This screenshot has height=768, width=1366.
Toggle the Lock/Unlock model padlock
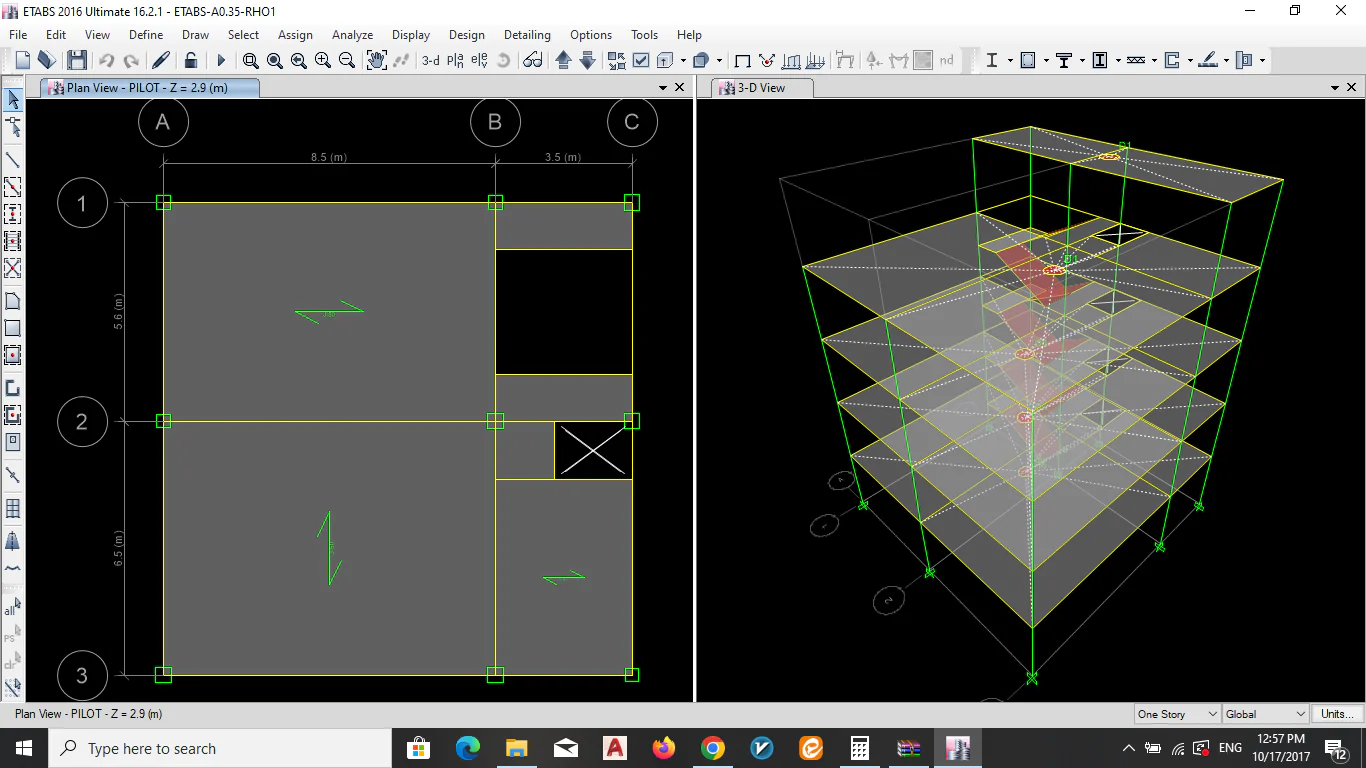[x=191, y=61]
